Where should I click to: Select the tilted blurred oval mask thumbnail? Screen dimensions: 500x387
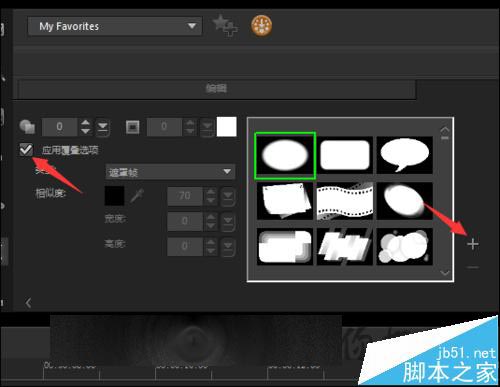click(x=404, y=201)
